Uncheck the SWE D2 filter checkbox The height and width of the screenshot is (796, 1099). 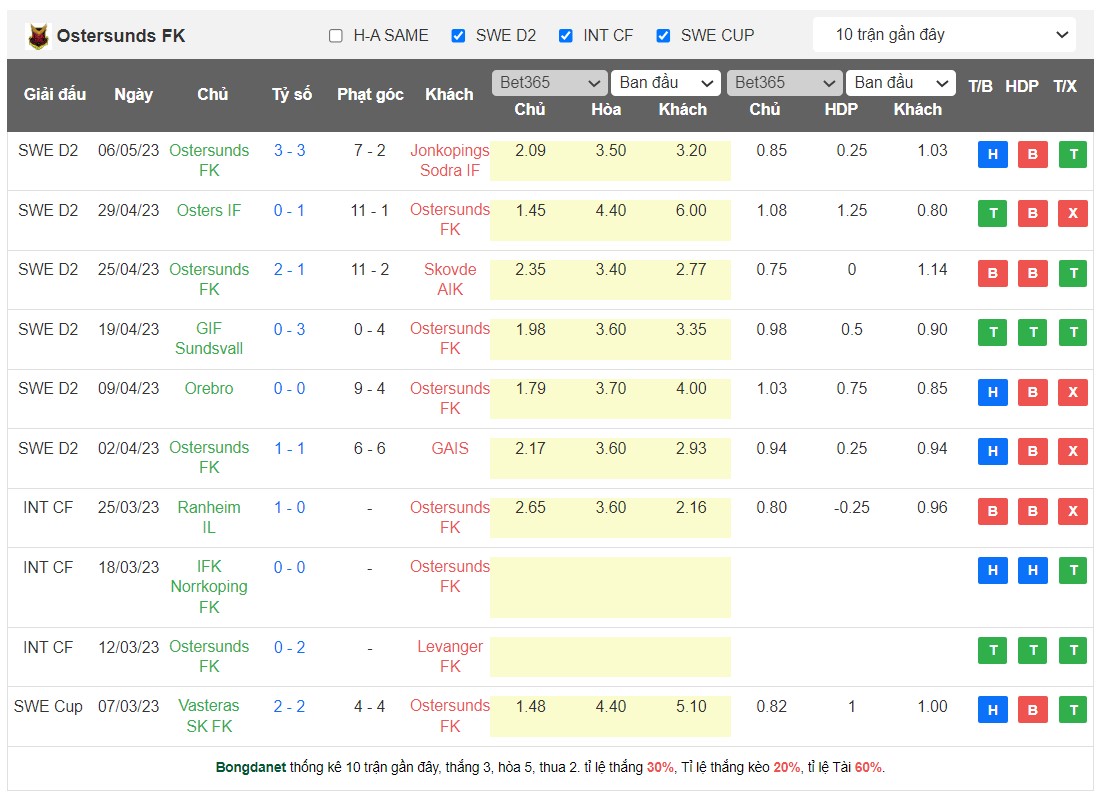point(458,35)
